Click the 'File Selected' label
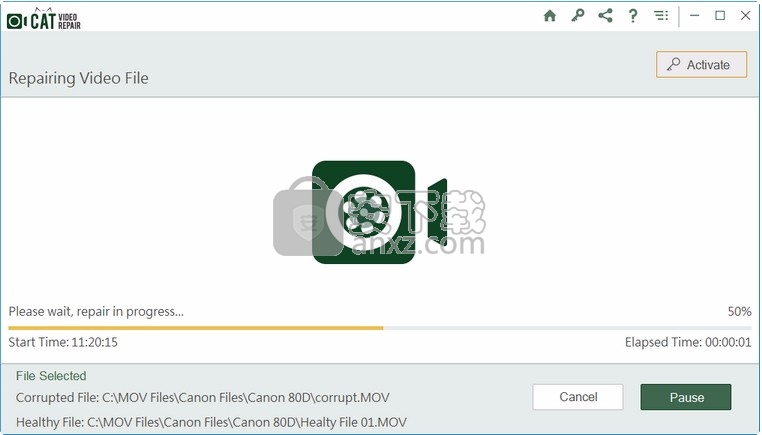Viewport: 762px width, 435px height. [x=51, y=376]
